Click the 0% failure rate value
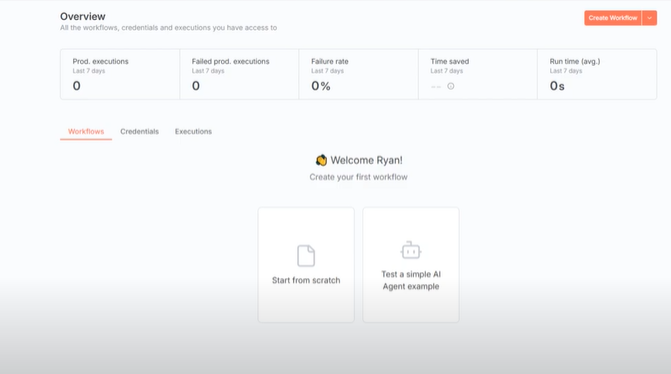The width and height of the screenshot is (671, 374). (x=321, y=86)
